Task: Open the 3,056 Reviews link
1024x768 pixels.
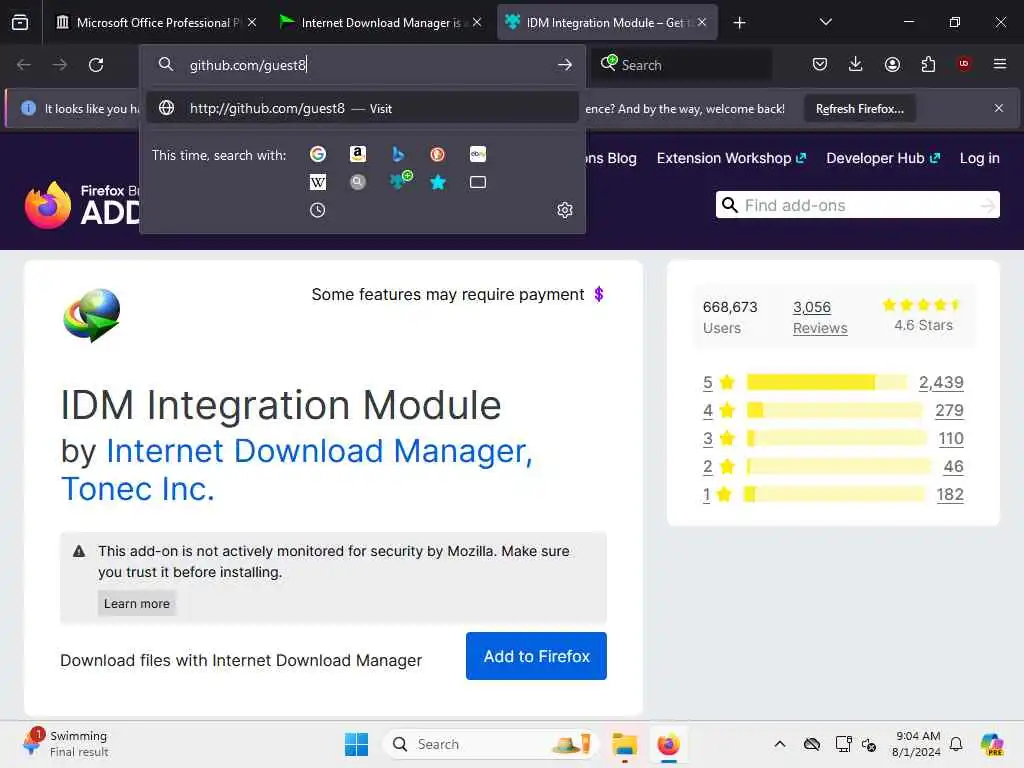Action: (820, 317)
